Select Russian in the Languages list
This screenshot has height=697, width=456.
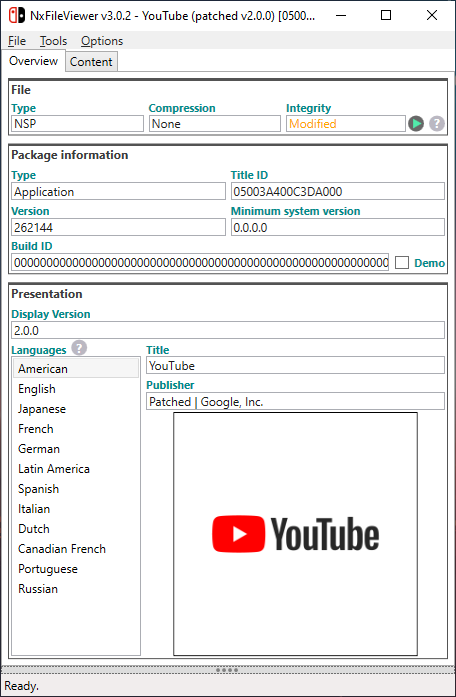click(x=76, y=589)
